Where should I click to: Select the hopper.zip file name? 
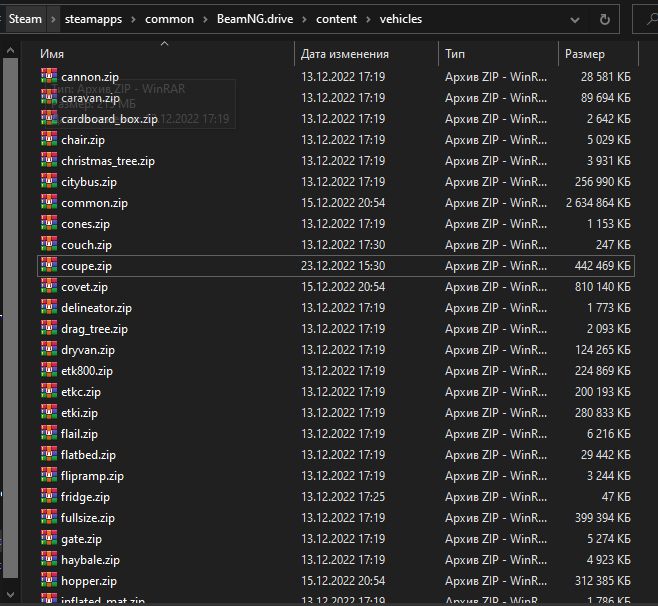89,581
